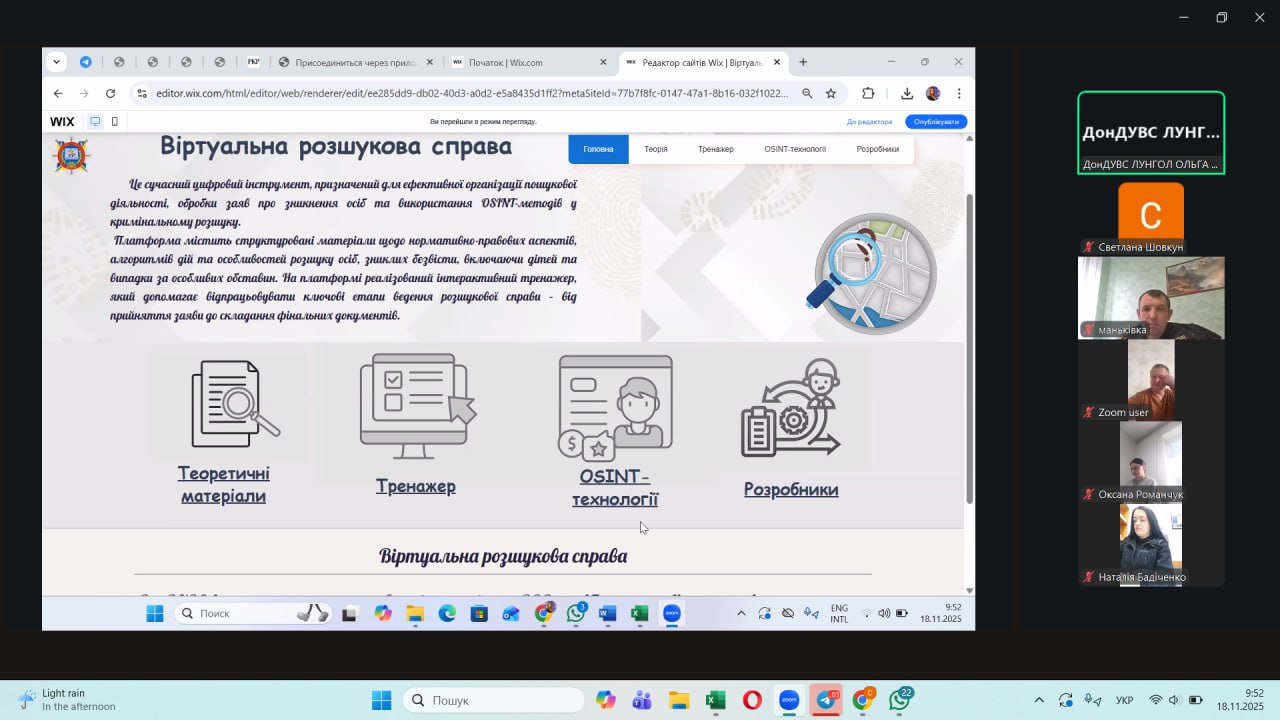
Task: Click the profile card icon above OSINT-технології
Action: click(x=615, y=406)
